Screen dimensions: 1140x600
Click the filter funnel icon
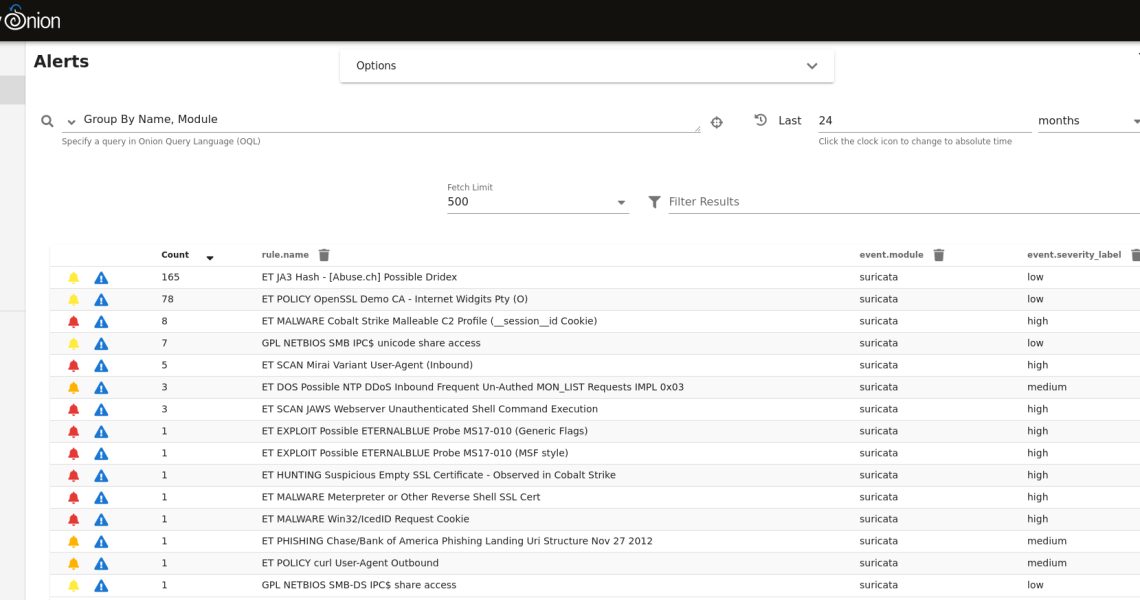(x=654, y=202)
